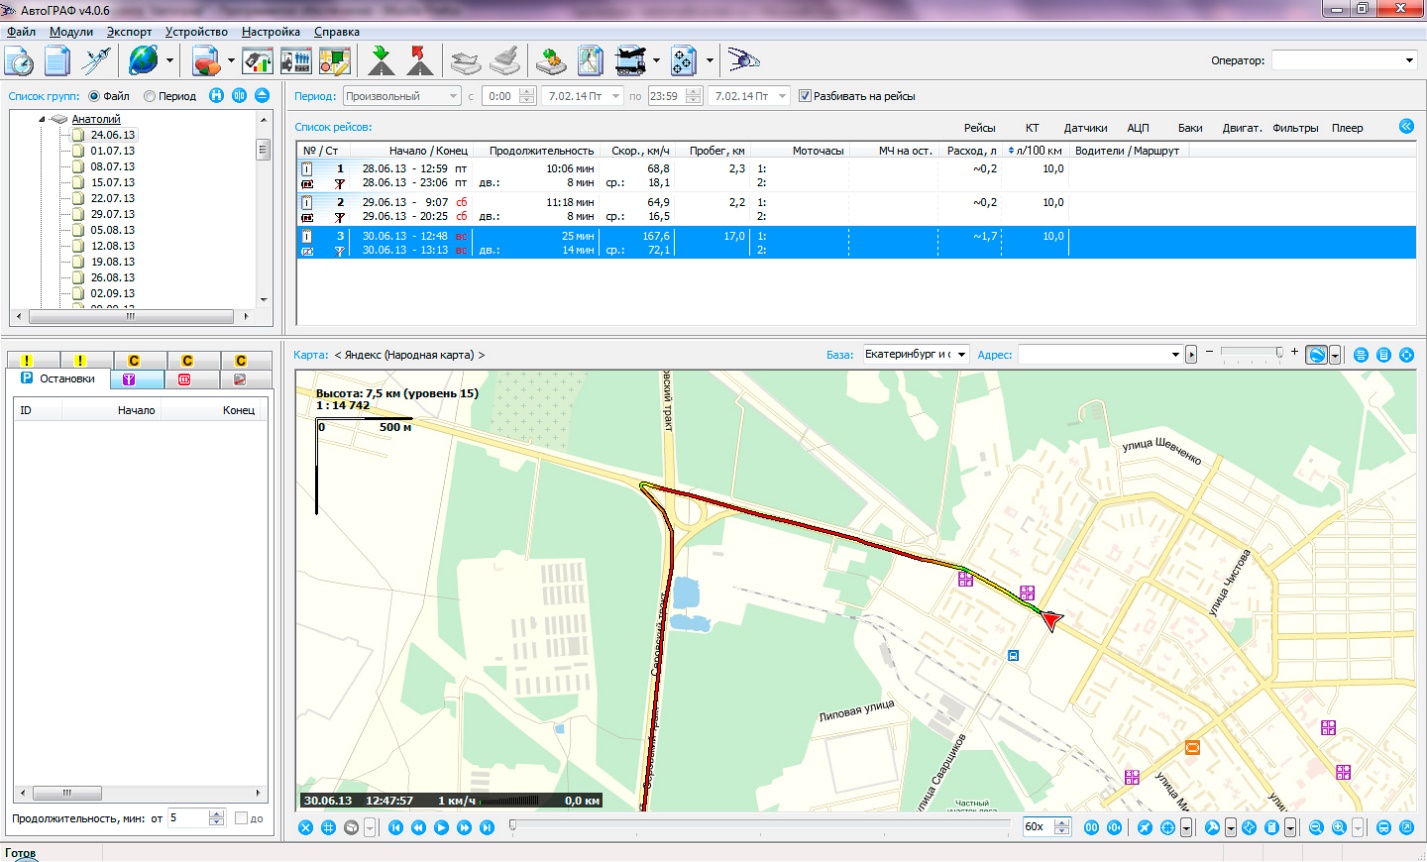Viewport: 1427px width, 862px height.
Task: Toggle 'Разбивать на рейсы' checkbox
Action: (x=805, y=96)
